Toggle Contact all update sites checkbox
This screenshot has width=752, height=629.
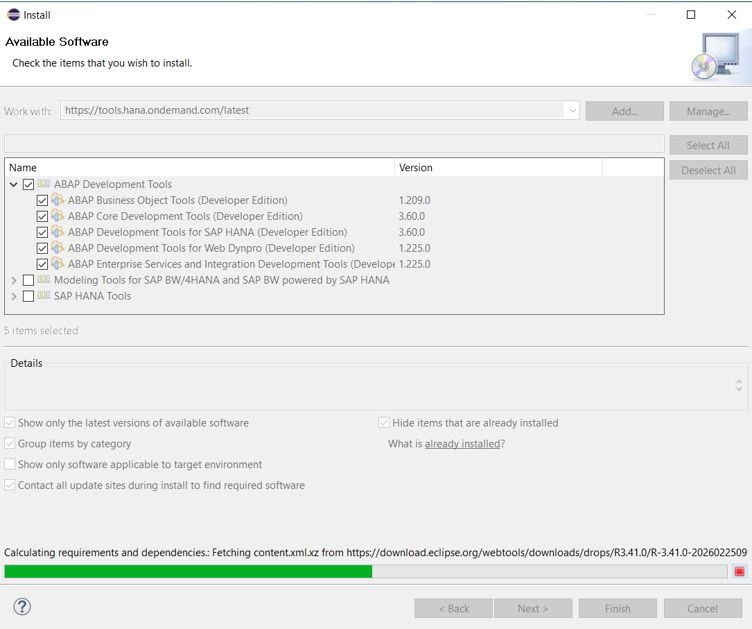click(x=10, y=485)
